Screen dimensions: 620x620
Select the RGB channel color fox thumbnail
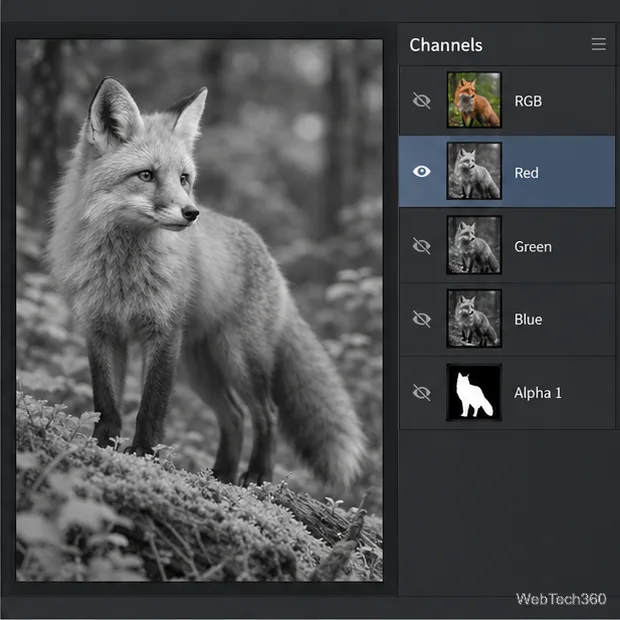(x=474, y=100)
